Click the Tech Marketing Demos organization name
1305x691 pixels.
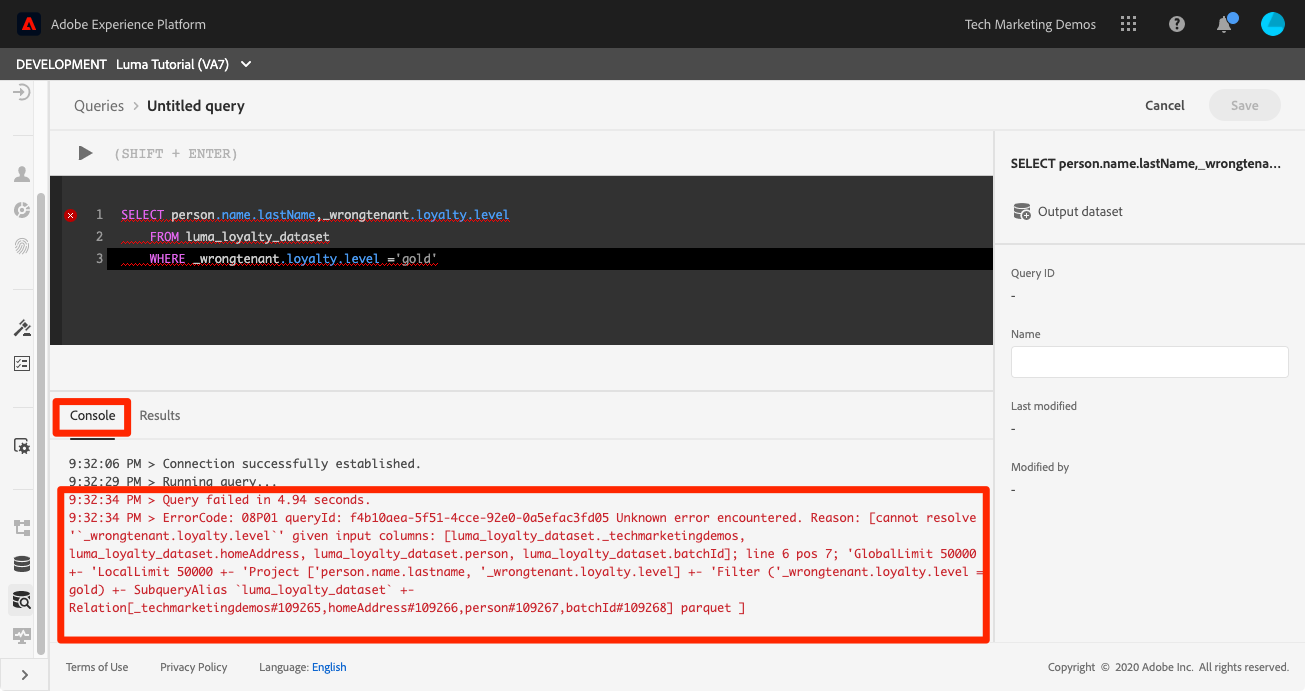(x=1030, y=24)
